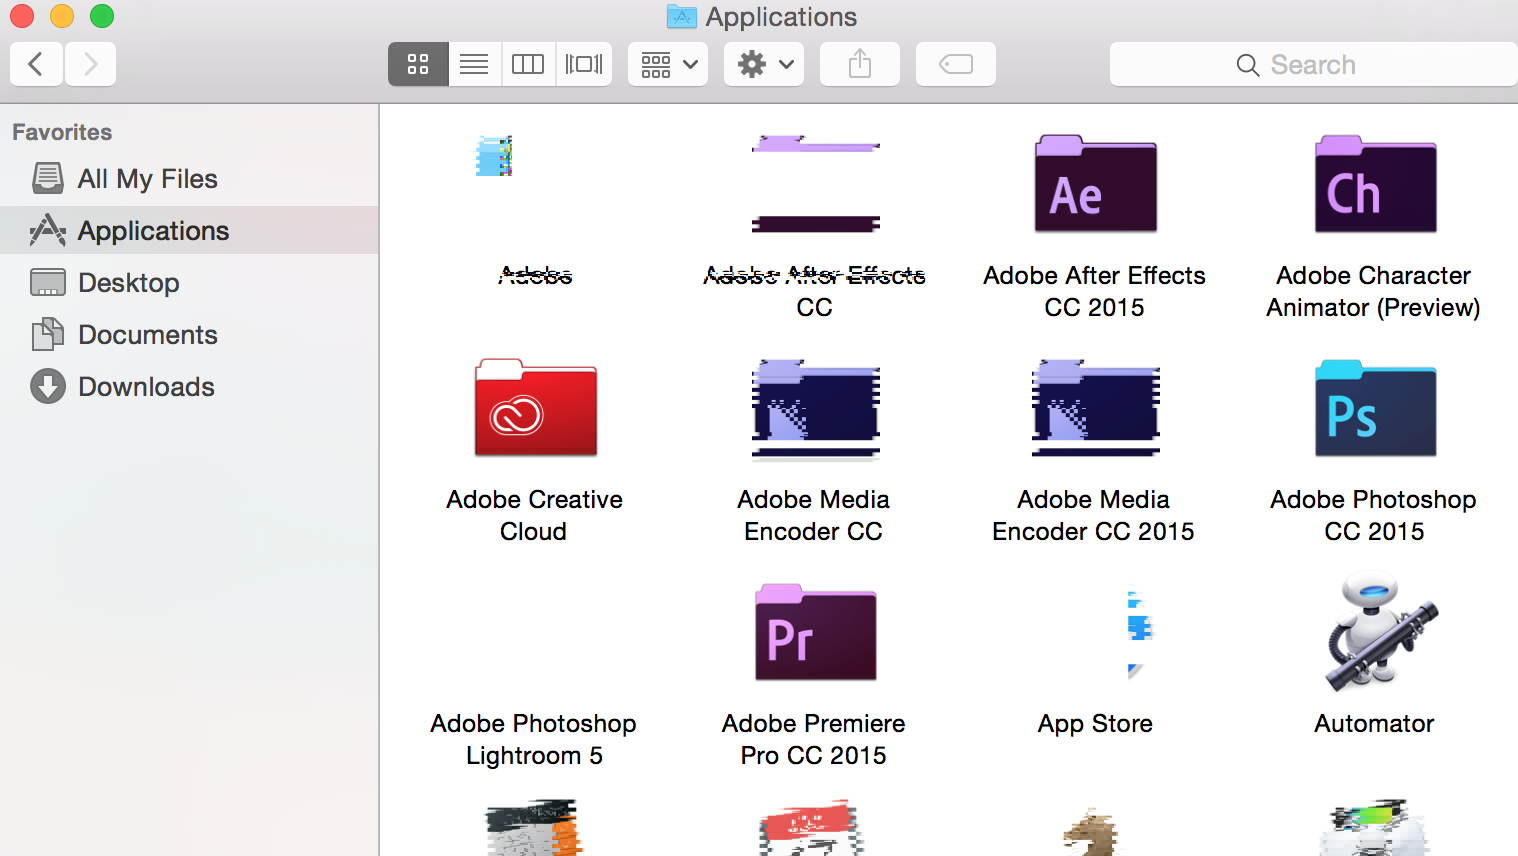Click the Edit Tags toolbar button
The height and width of the screenshot is (856, 1518).
click(x=956, y=64)
